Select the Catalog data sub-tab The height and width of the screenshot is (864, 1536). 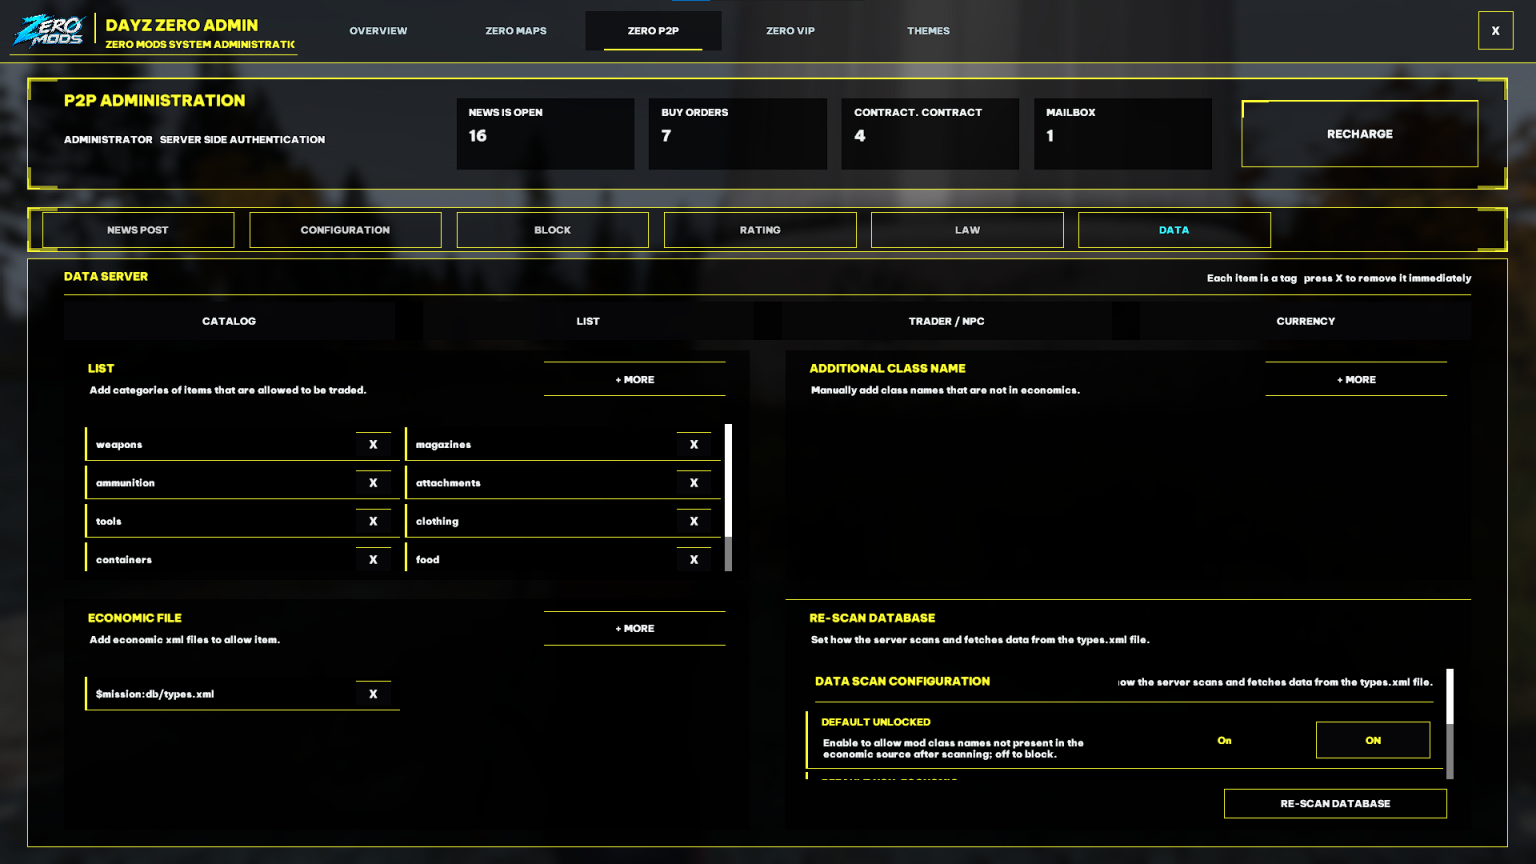tap(229, 321)
